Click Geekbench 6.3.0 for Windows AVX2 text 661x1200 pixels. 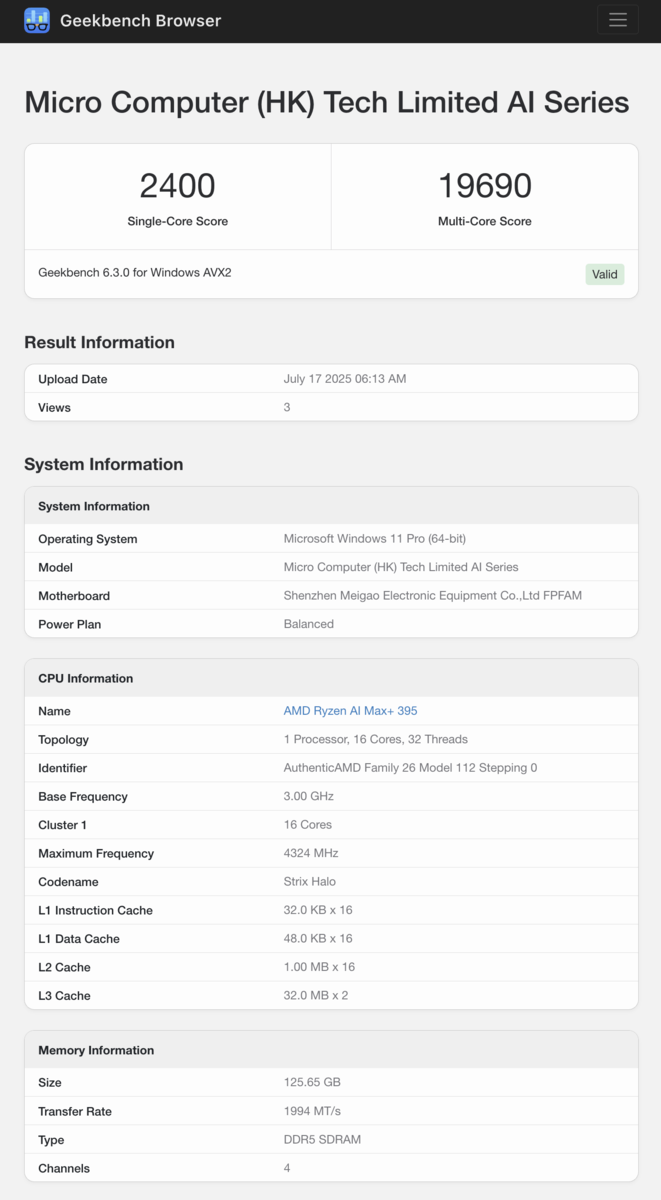135,272
